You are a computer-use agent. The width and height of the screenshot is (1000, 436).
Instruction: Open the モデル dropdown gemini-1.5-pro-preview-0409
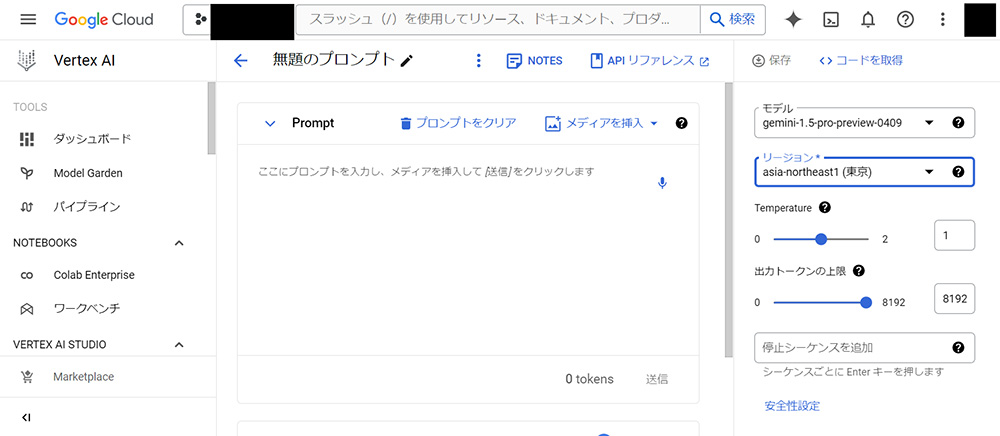click(864, 123)
